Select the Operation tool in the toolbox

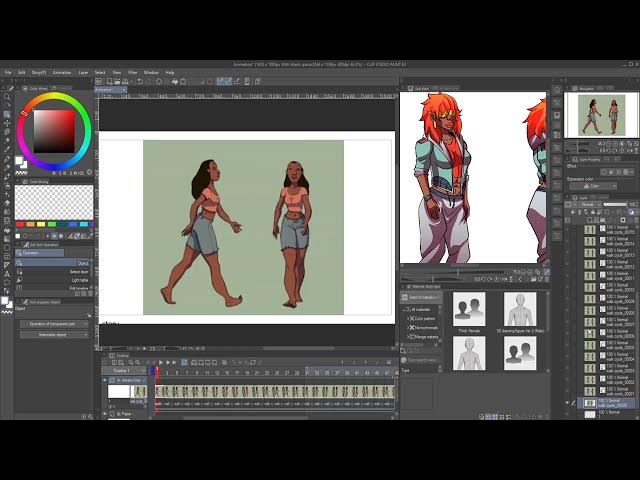click(7, 114)
